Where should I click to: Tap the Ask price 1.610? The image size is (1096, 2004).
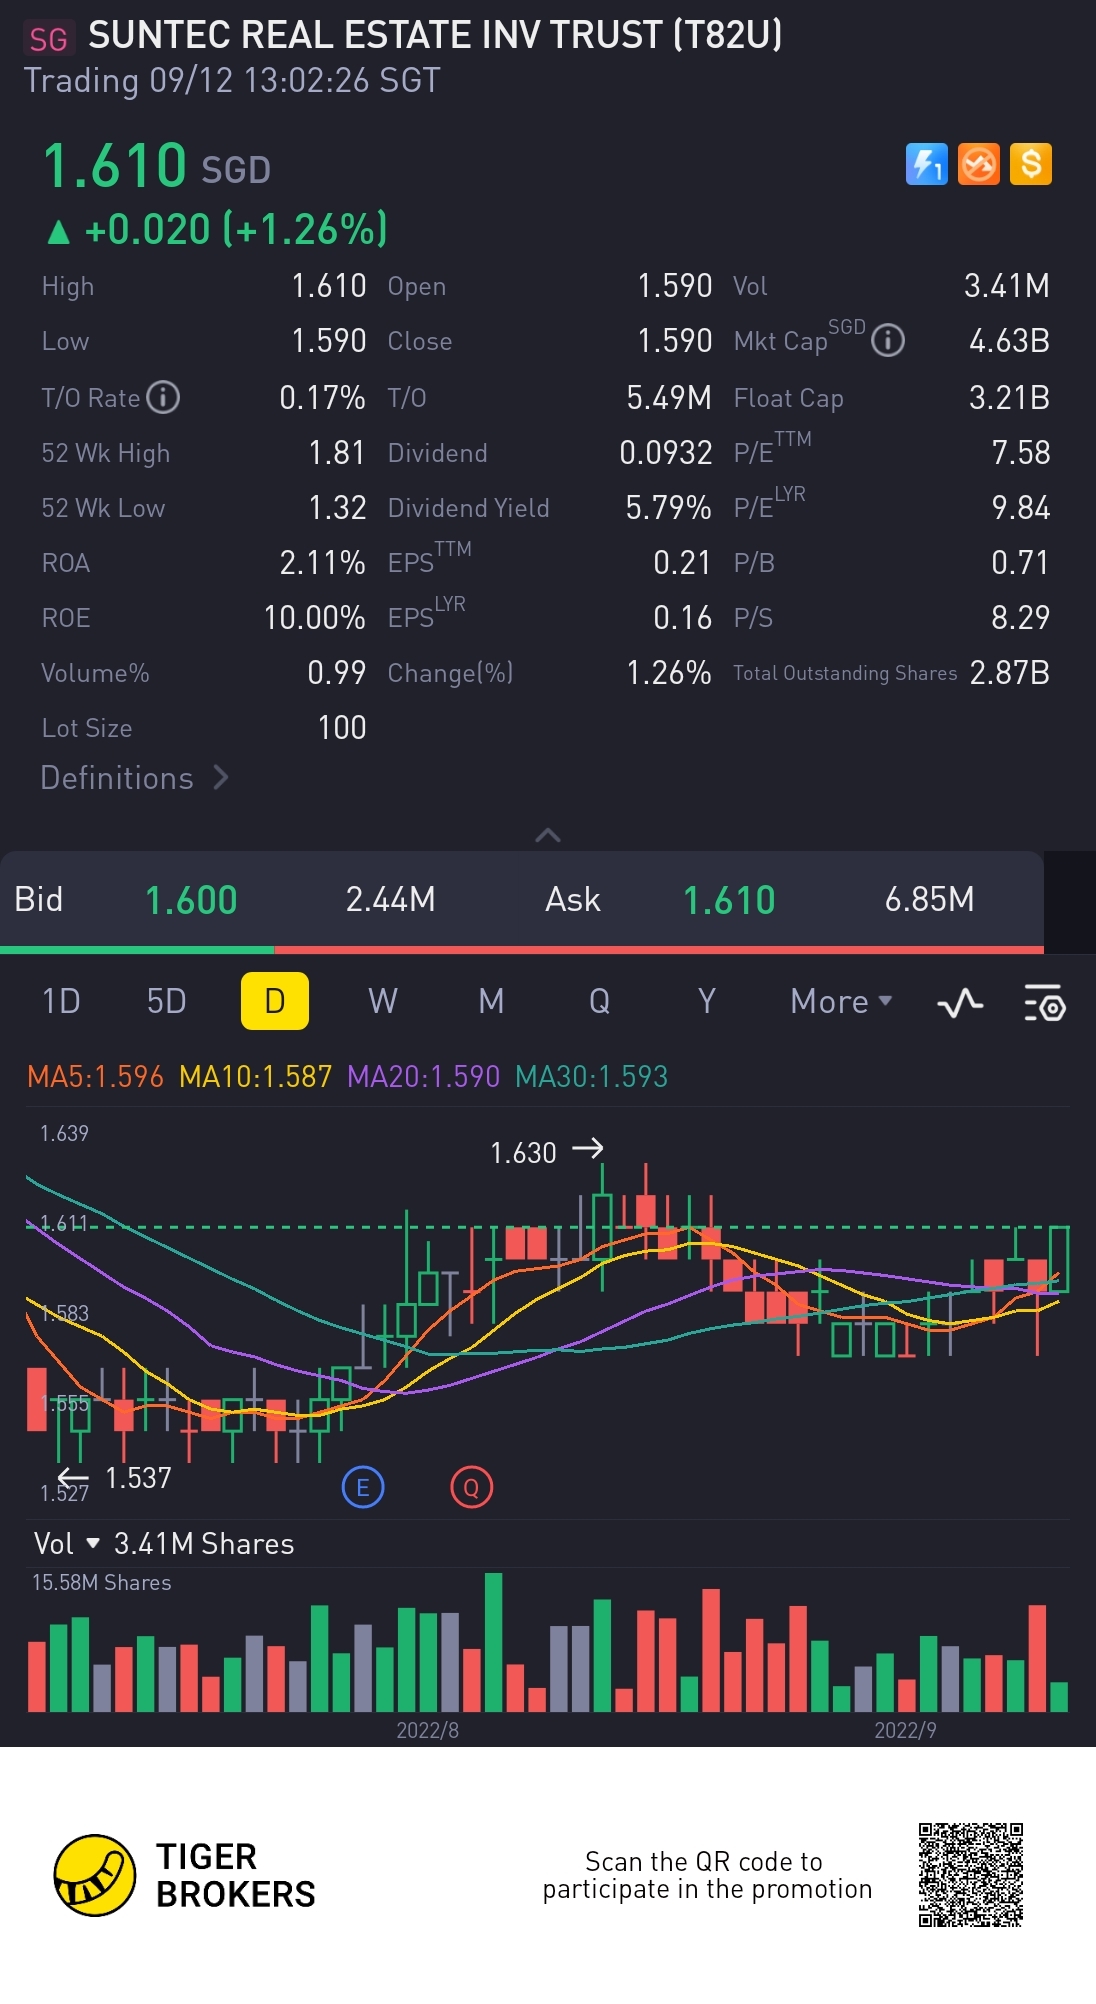click(729, 900)
